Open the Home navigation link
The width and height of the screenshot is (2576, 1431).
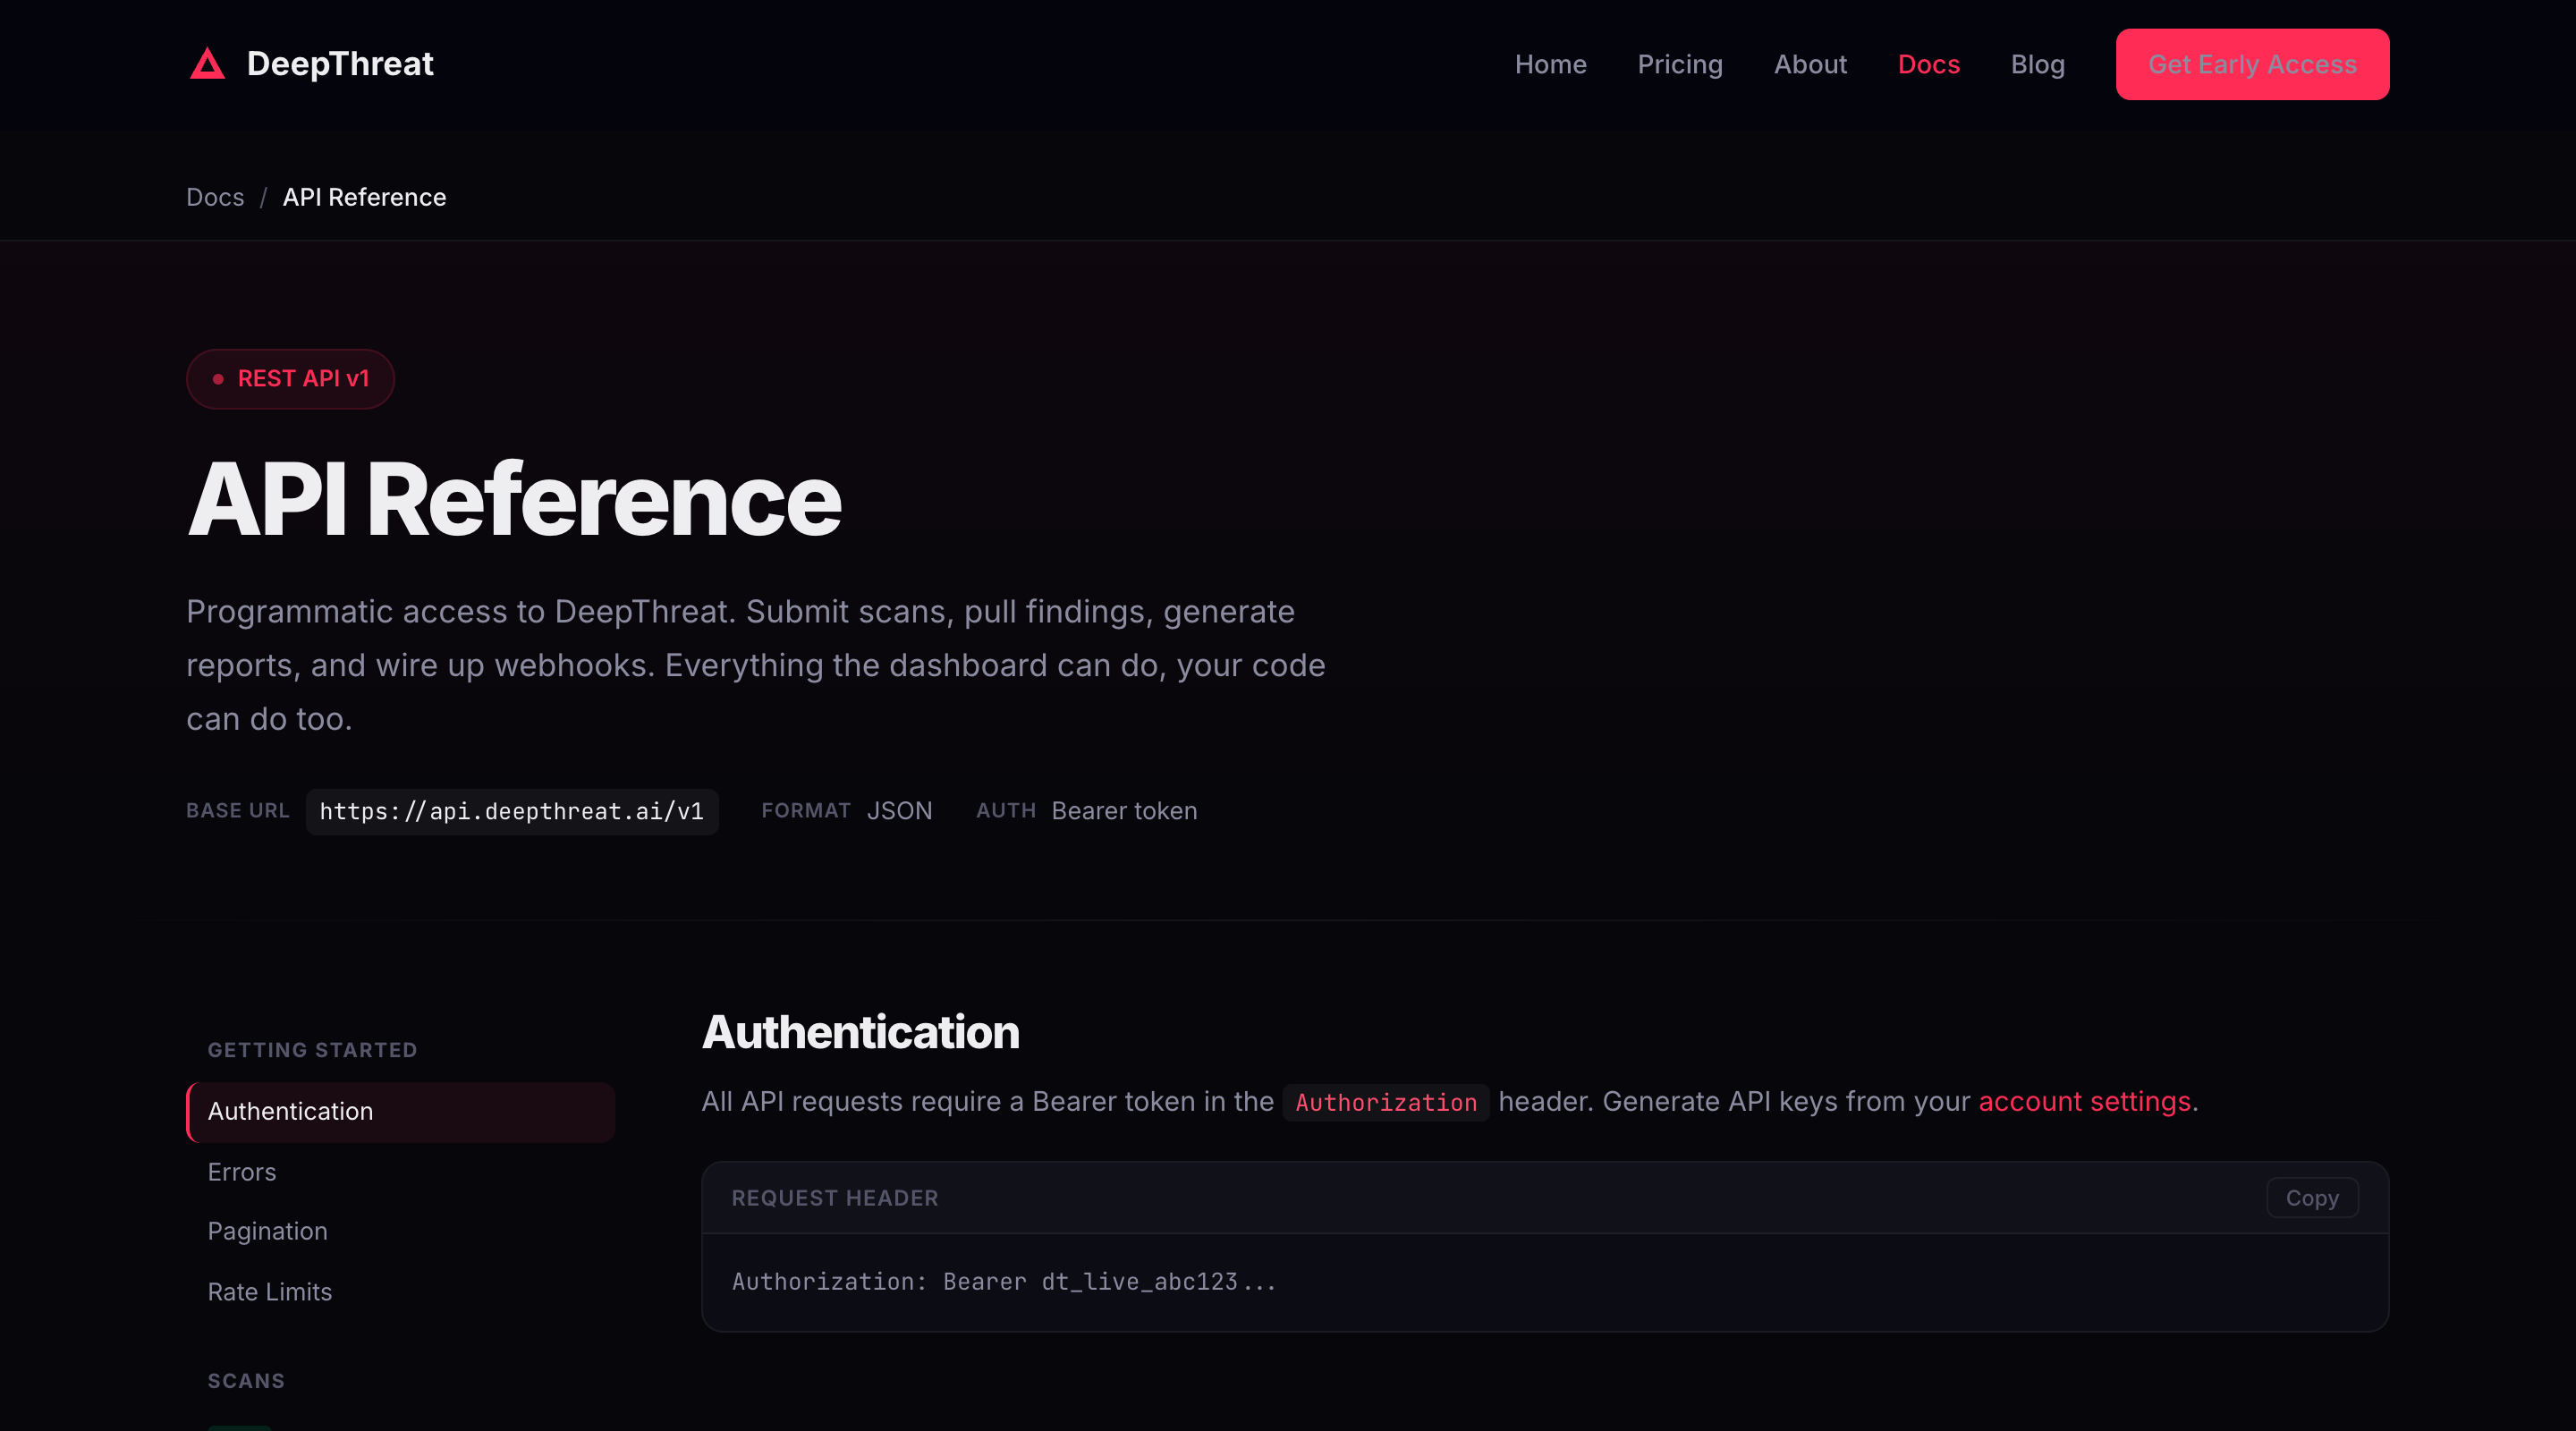tap(1550, 64)
